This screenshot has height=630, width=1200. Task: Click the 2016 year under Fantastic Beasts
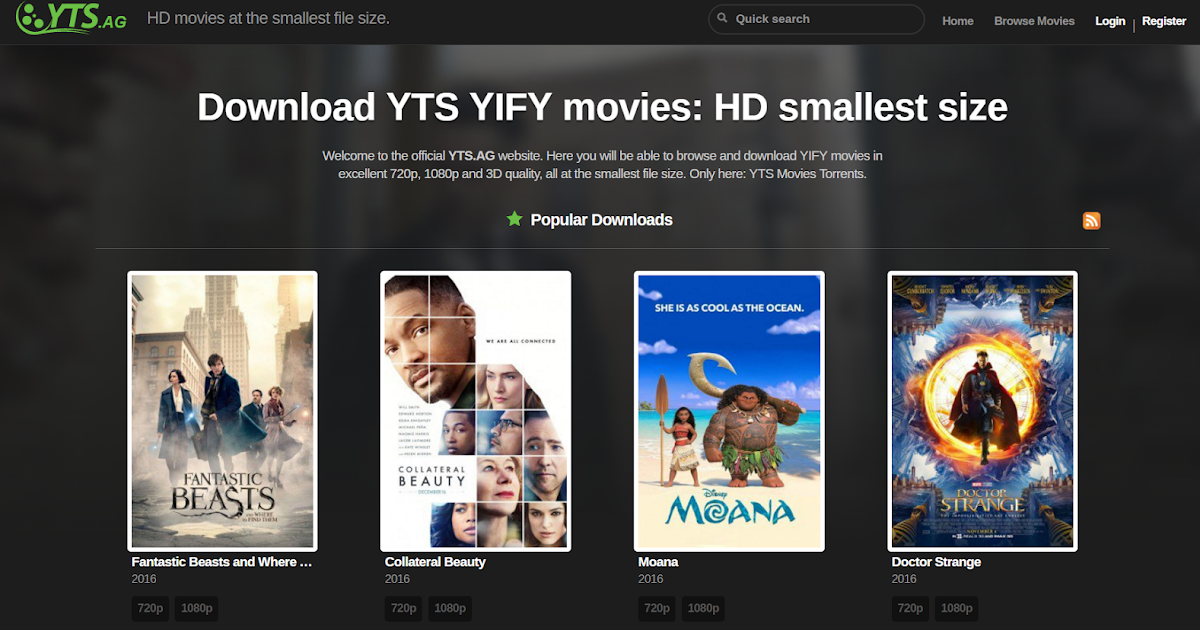click(x=144, y=579)
